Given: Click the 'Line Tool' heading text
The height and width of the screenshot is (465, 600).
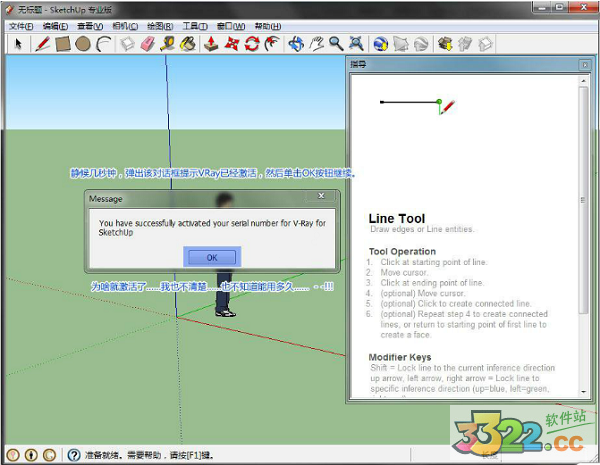Looking at the screenshot, I should tap(397, 219).
